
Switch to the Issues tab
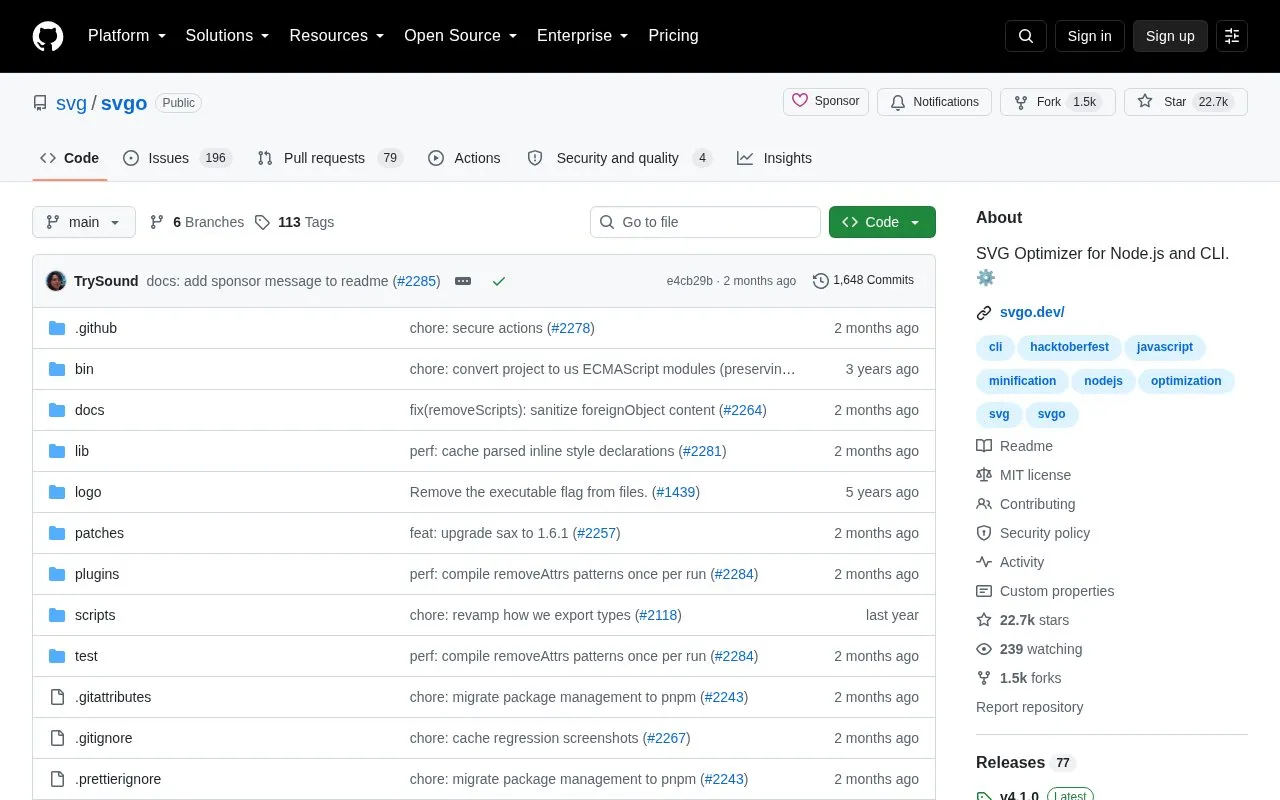(177, 158)
